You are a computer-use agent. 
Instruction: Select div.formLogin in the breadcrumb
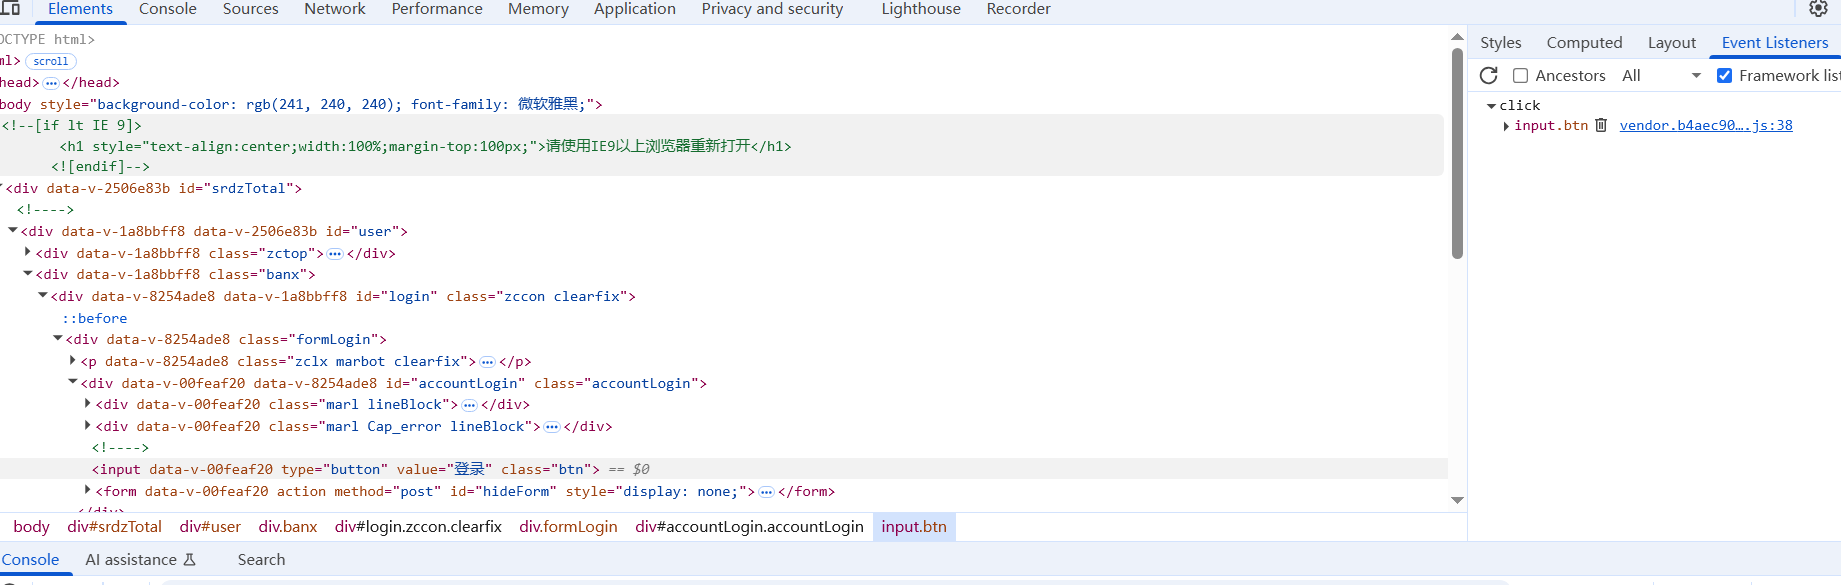(568, 527)
